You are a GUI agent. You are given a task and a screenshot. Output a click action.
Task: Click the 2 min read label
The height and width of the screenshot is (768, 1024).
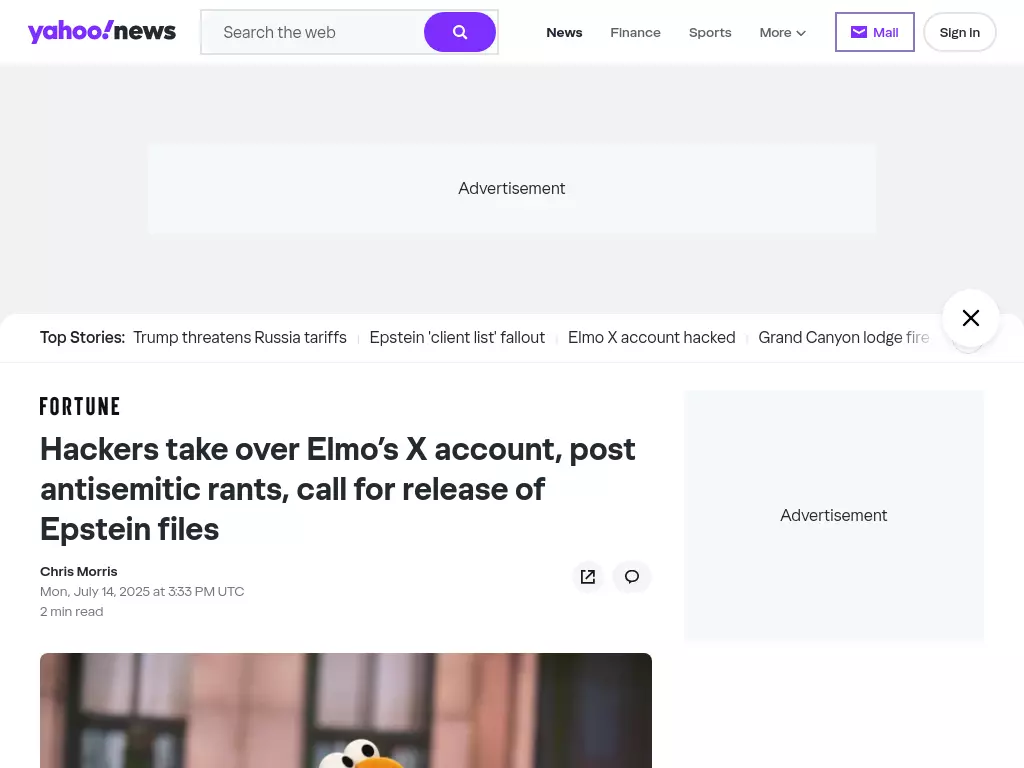click(x=71, y=612)
